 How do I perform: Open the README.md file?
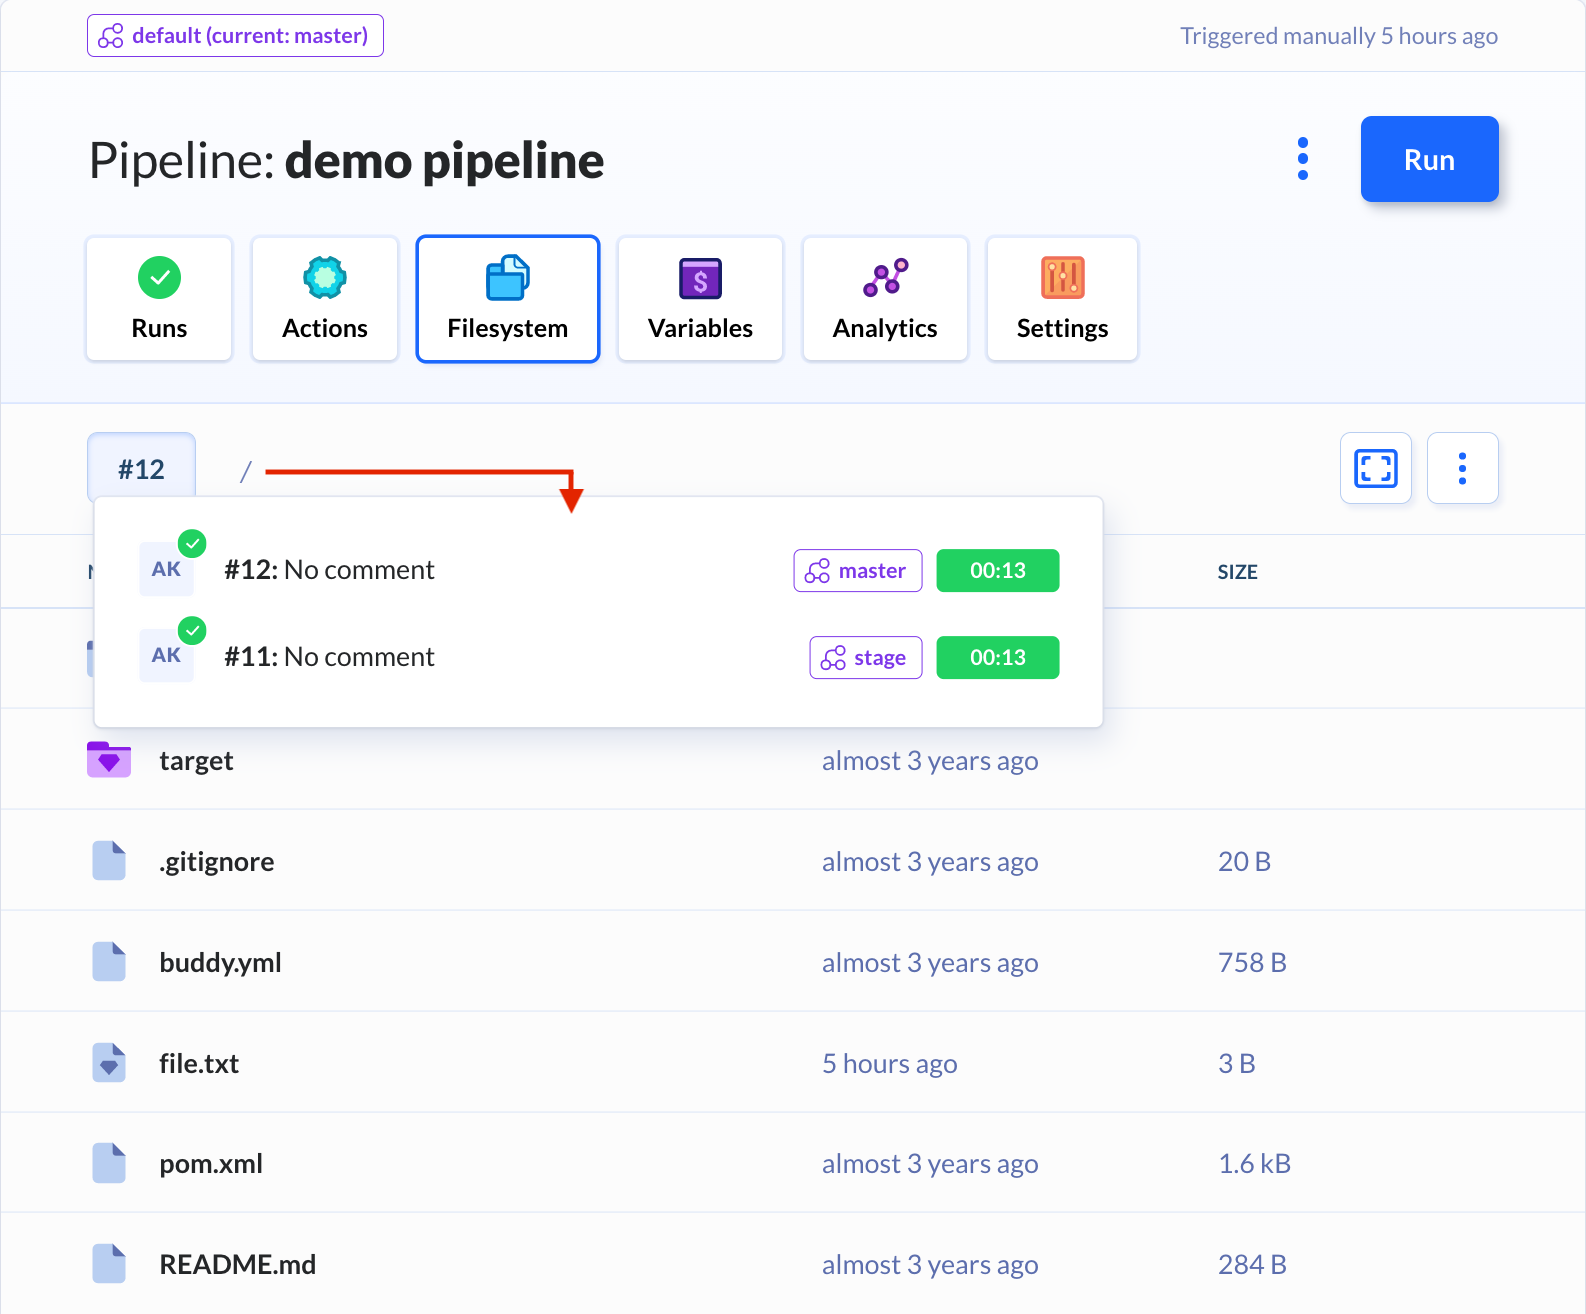pyautogui.click(x=238, y=1265)
